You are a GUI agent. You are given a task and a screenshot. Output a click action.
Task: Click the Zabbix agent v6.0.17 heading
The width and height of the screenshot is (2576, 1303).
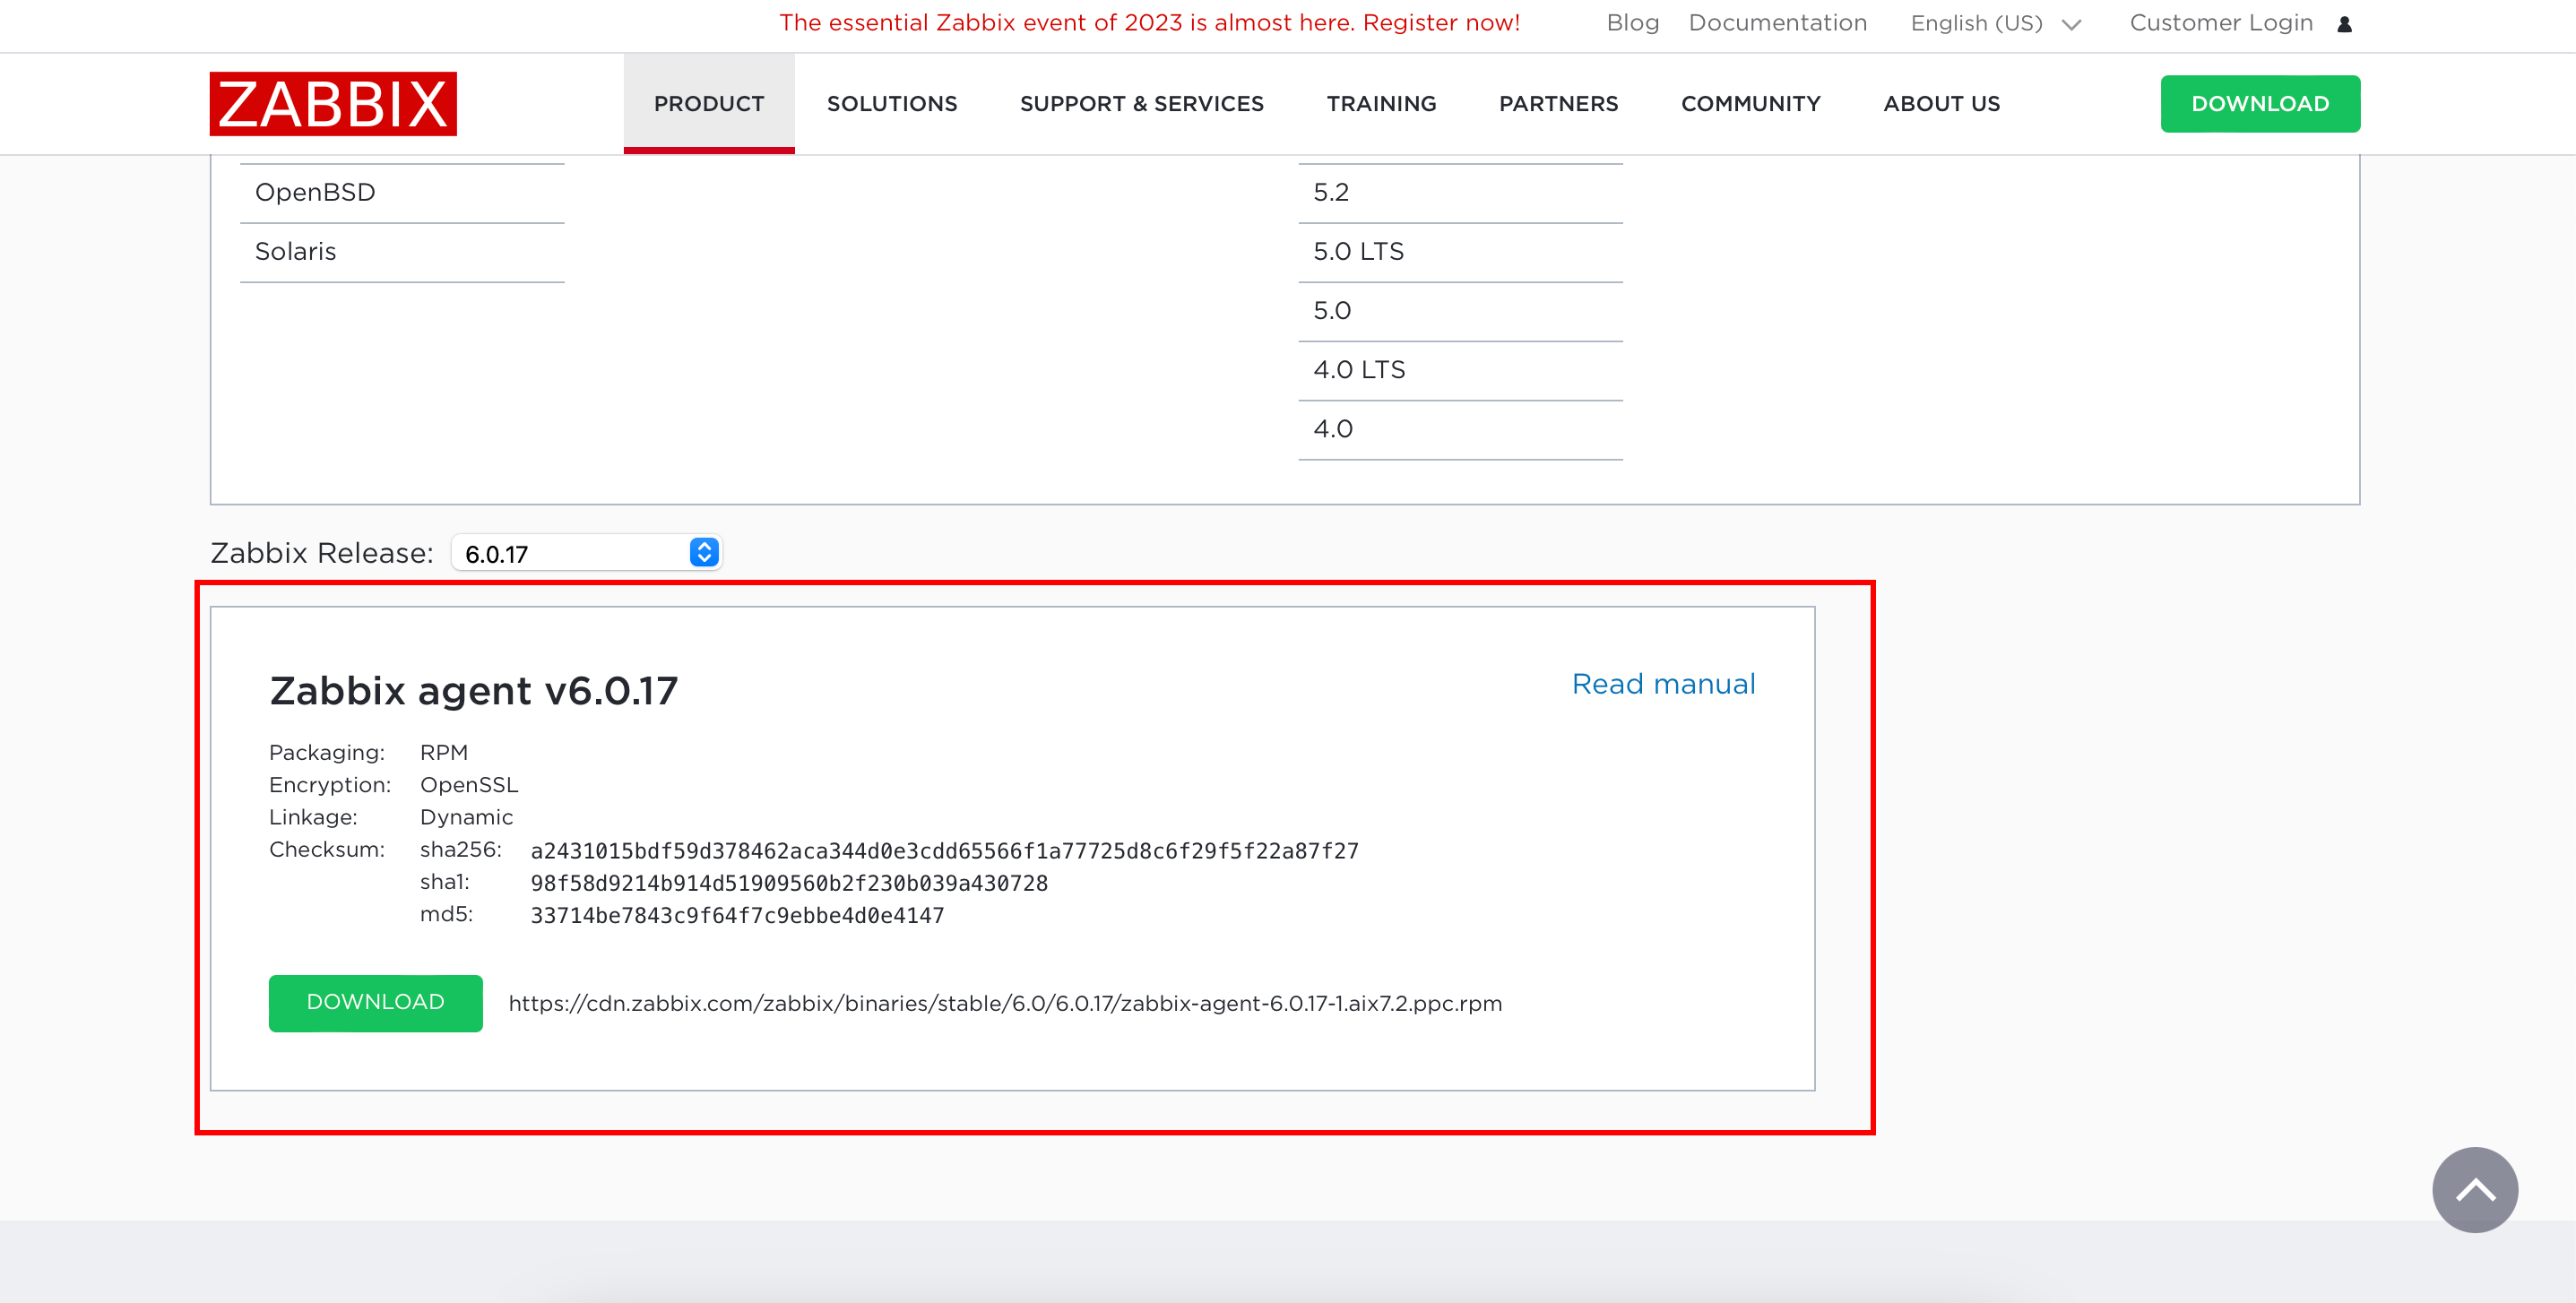(473, 691)
